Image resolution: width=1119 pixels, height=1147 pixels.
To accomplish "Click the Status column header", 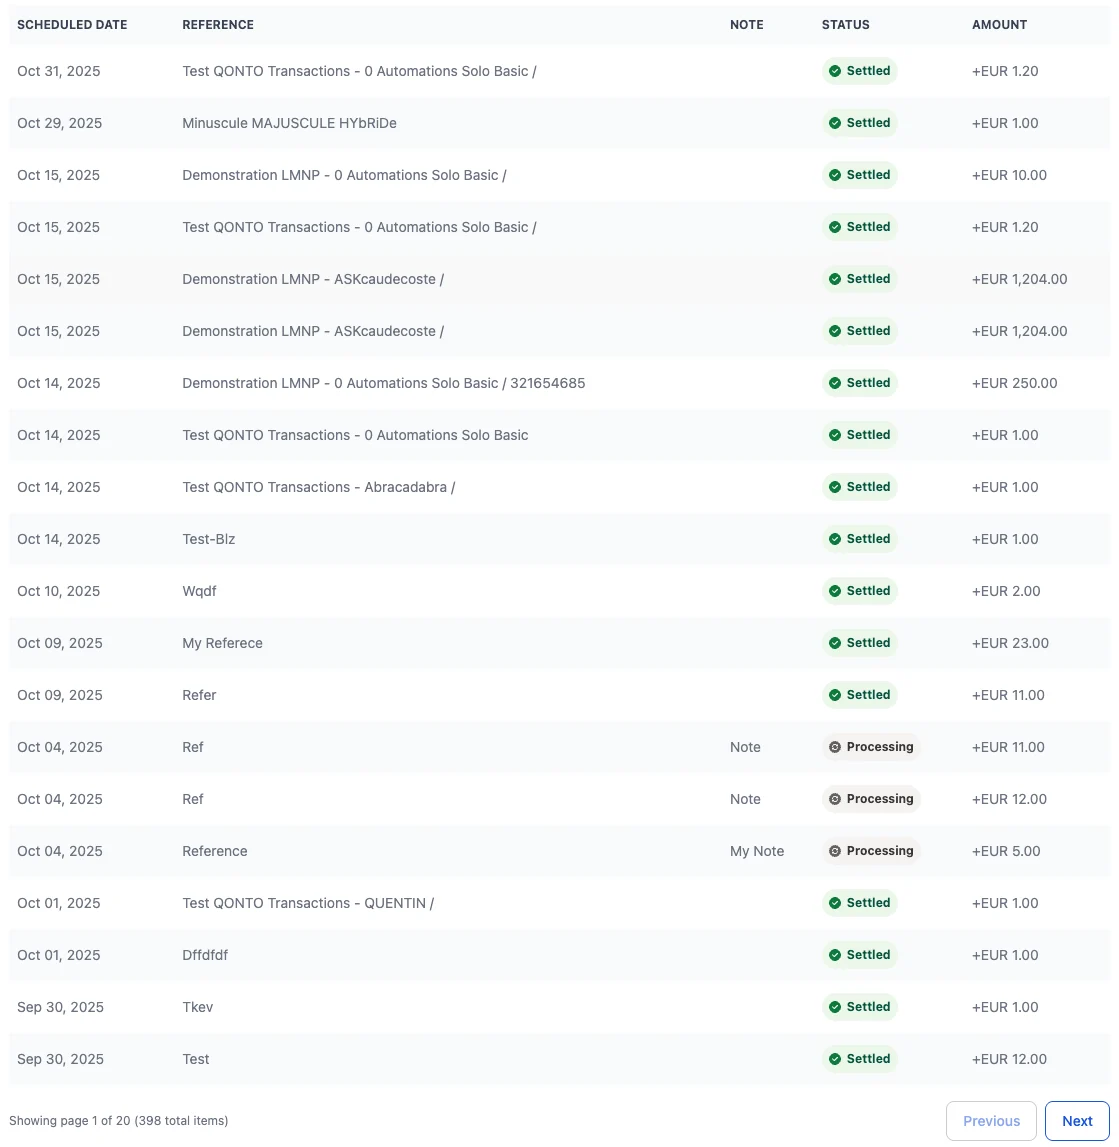I will point(845,25).
